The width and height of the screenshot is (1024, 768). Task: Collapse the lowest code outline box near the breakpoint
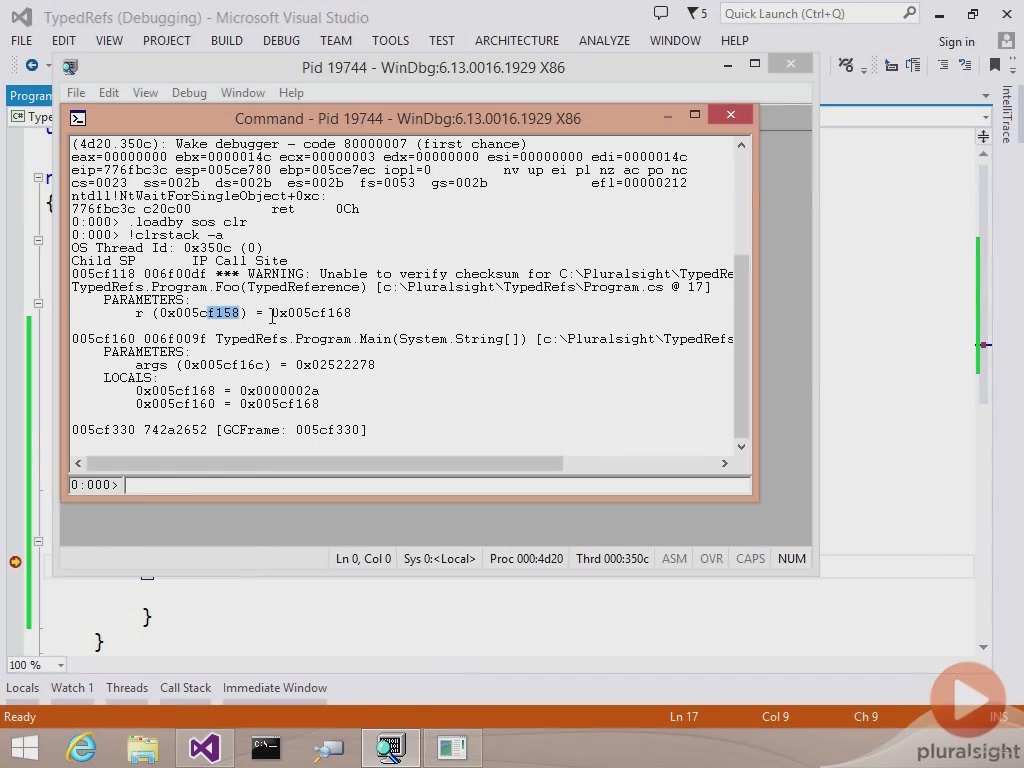click(38, 541)
